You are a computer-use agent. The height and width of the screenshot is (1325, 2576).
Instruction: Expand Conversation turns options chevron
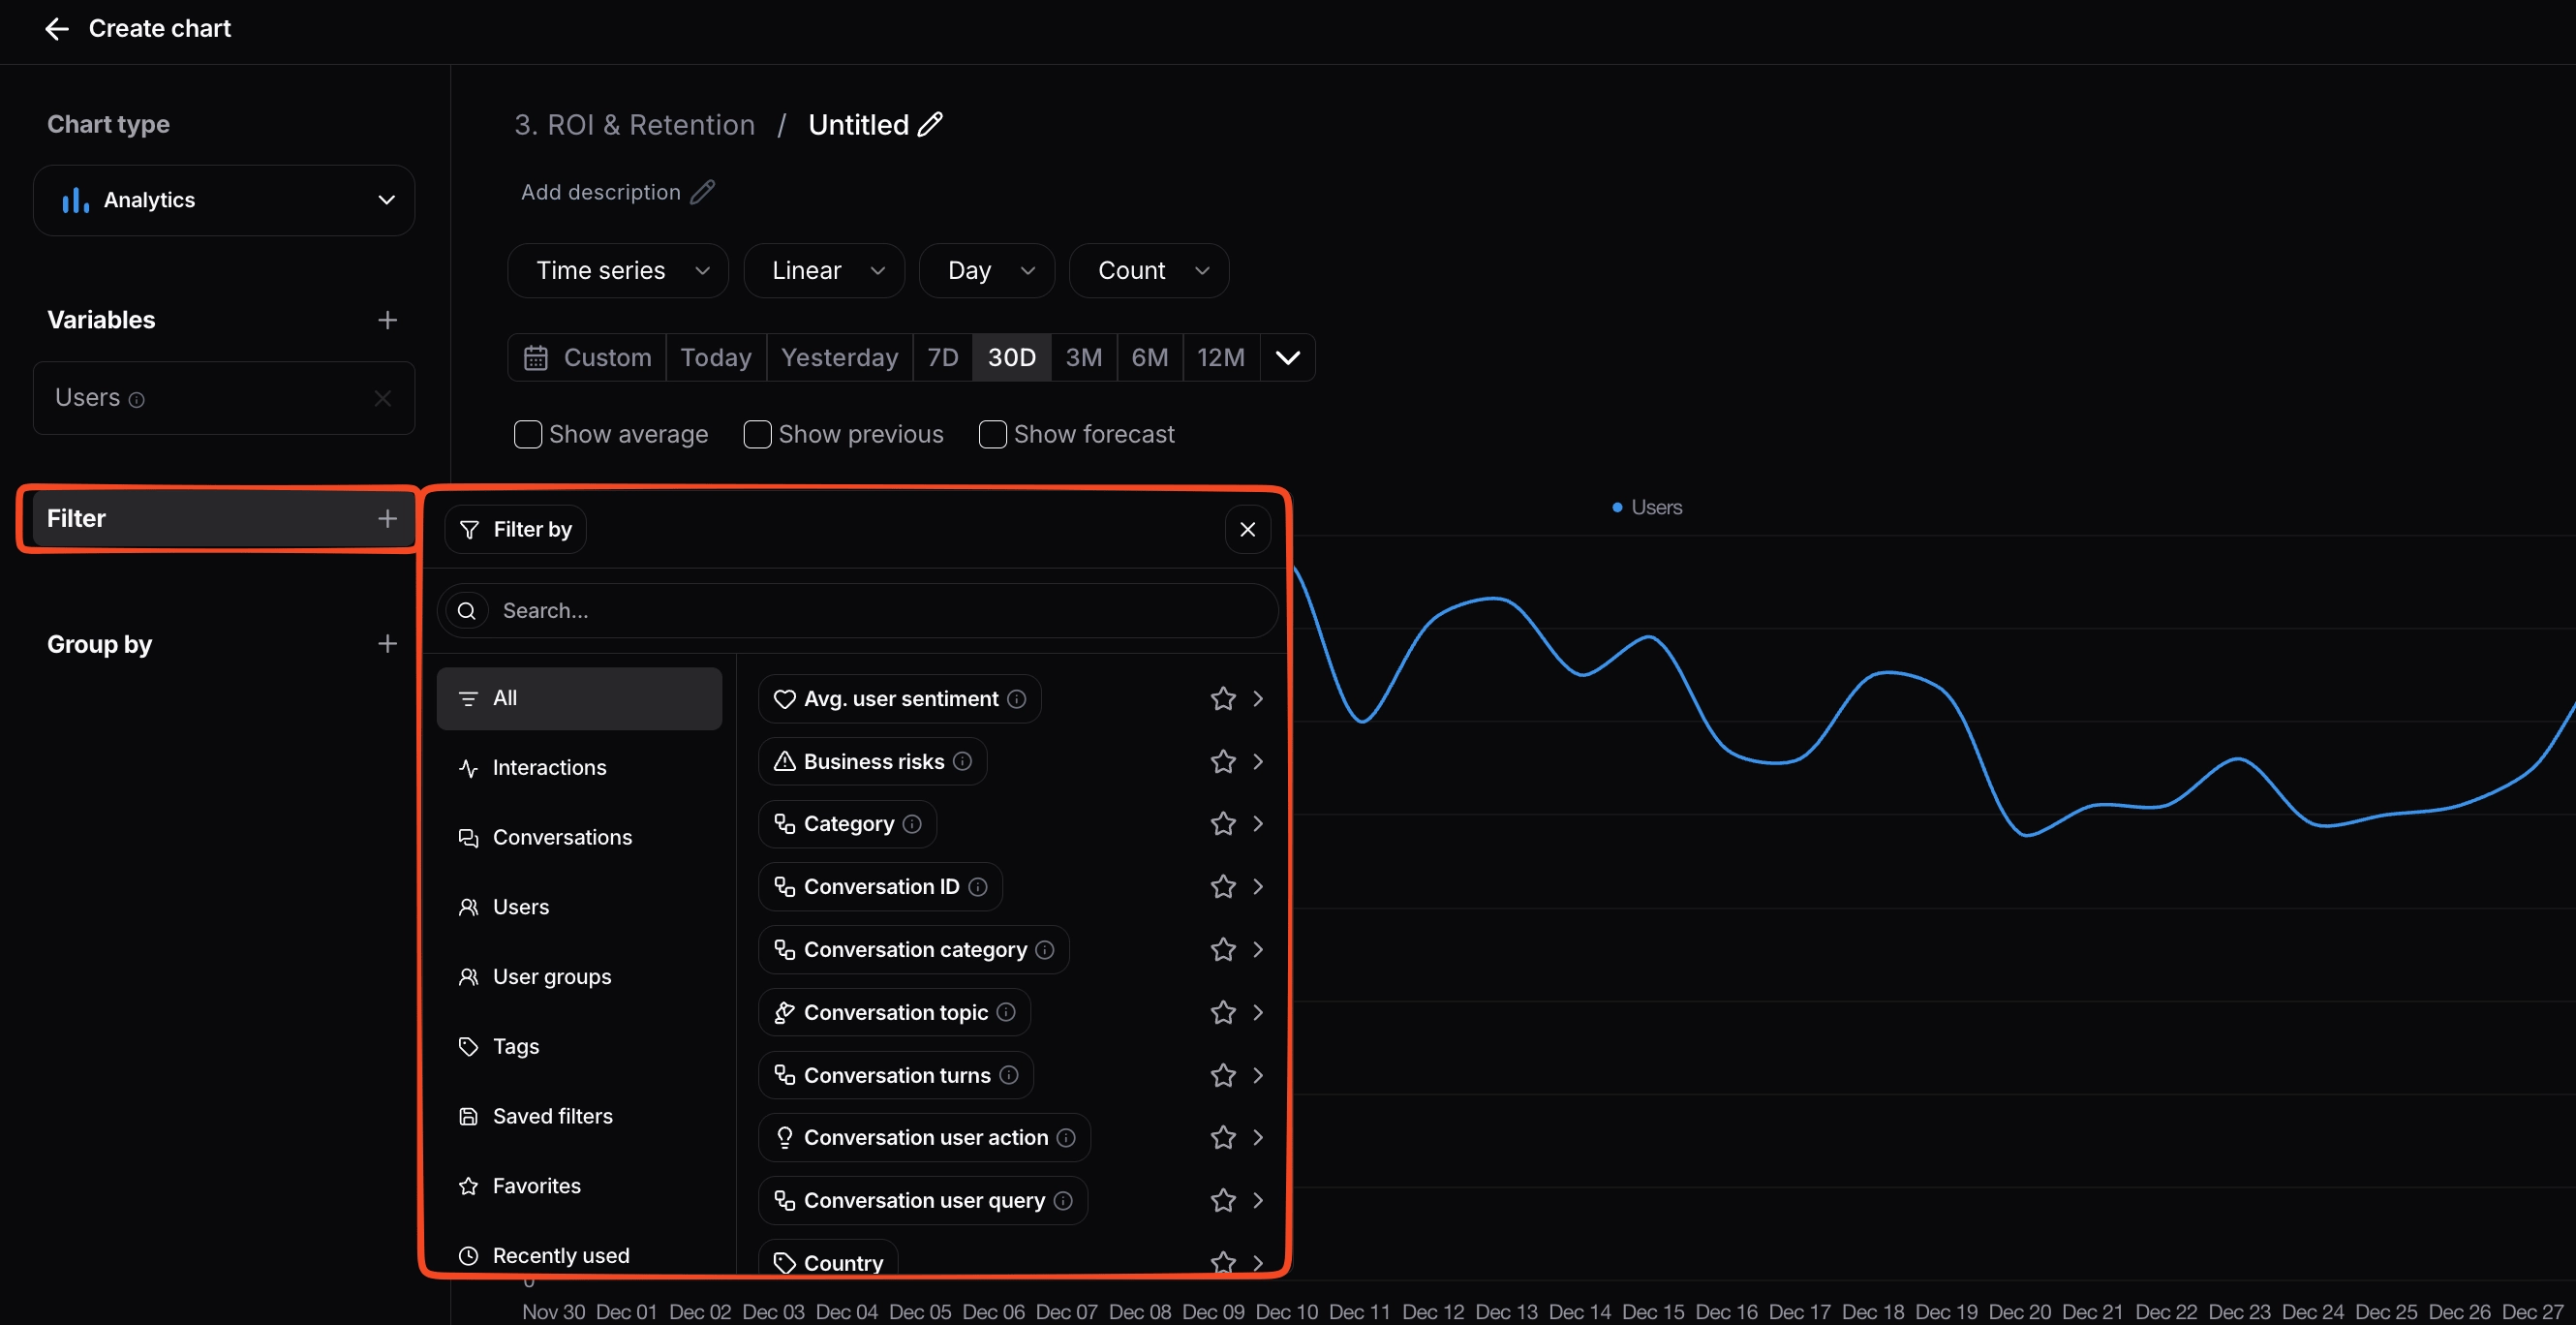pyautogui.click(x=1258, y=1076)
